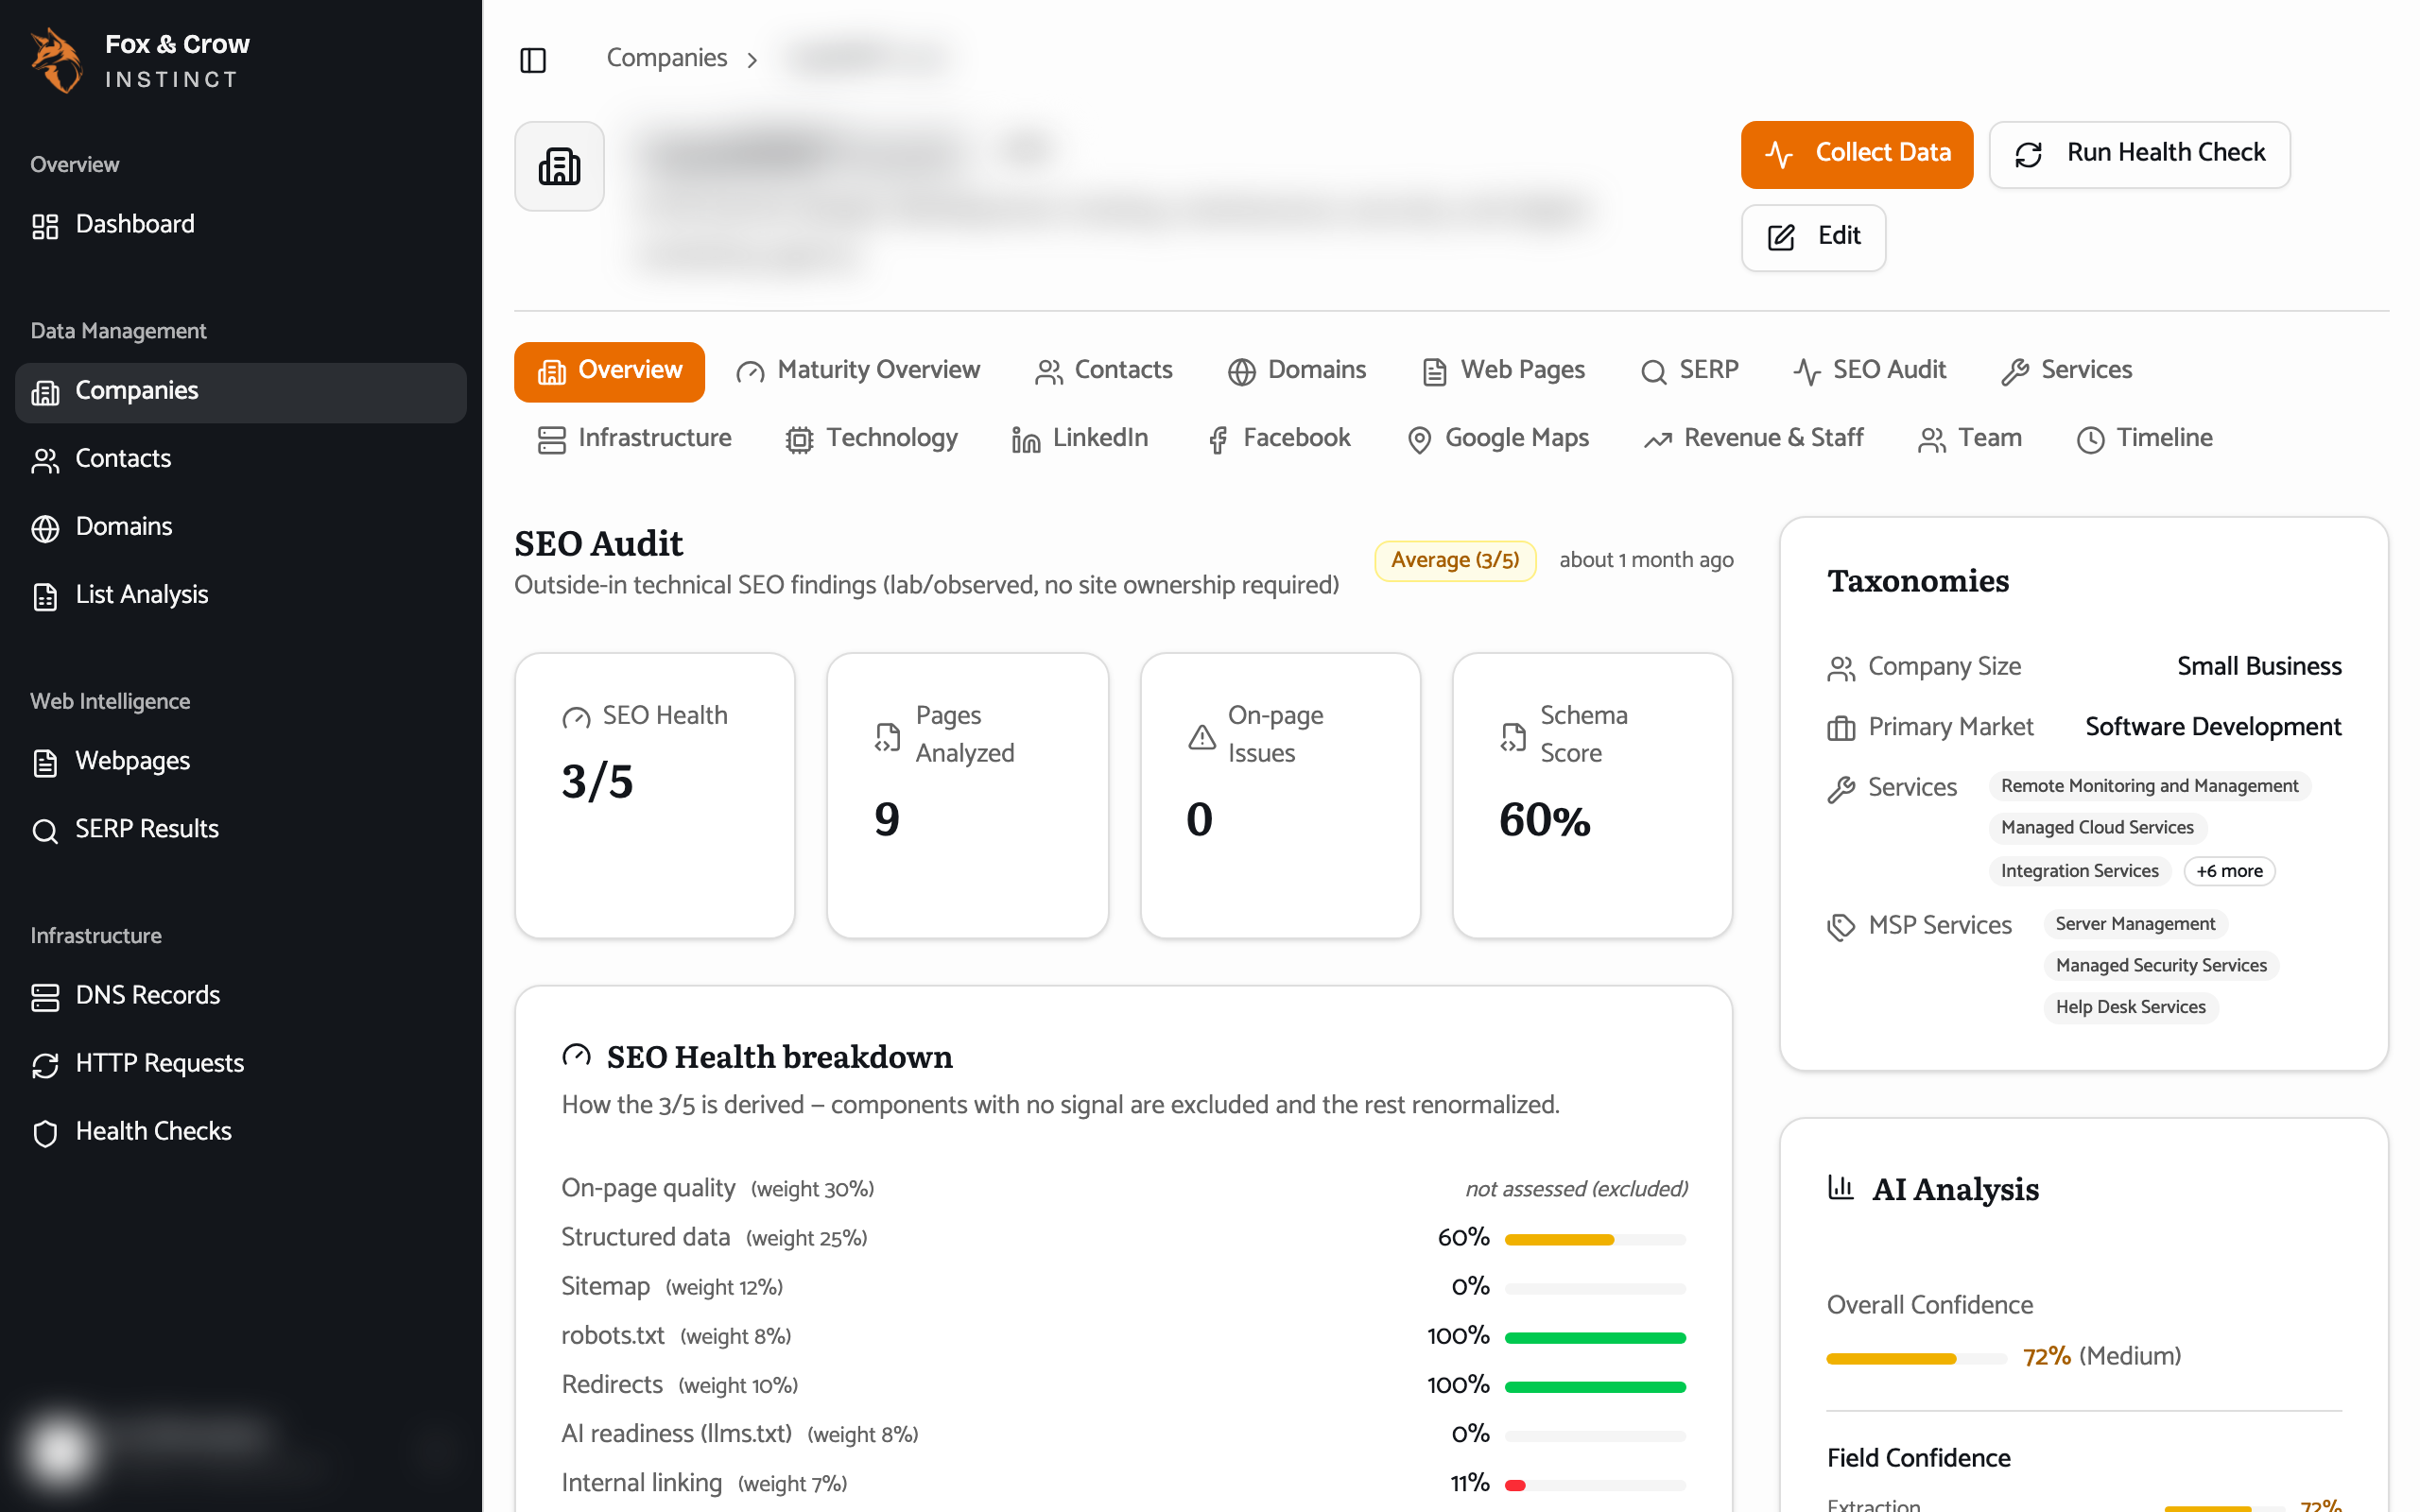Switch to the Timeline tab
This screenshot has height=1512, width=2420.
pos(2144,440)
